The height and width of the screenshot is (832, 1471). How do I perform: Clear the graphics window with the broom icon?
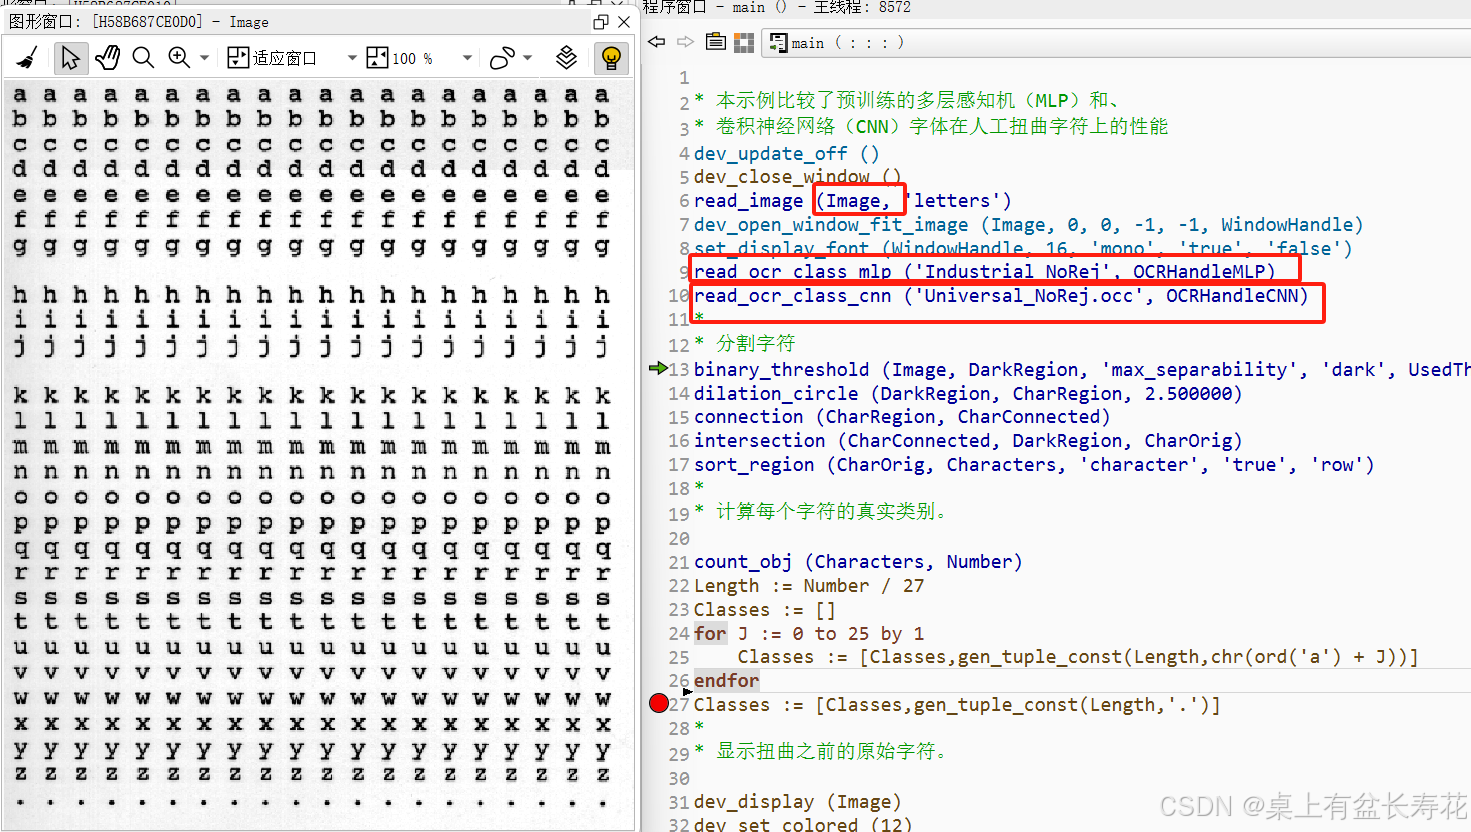coord(27,58)
